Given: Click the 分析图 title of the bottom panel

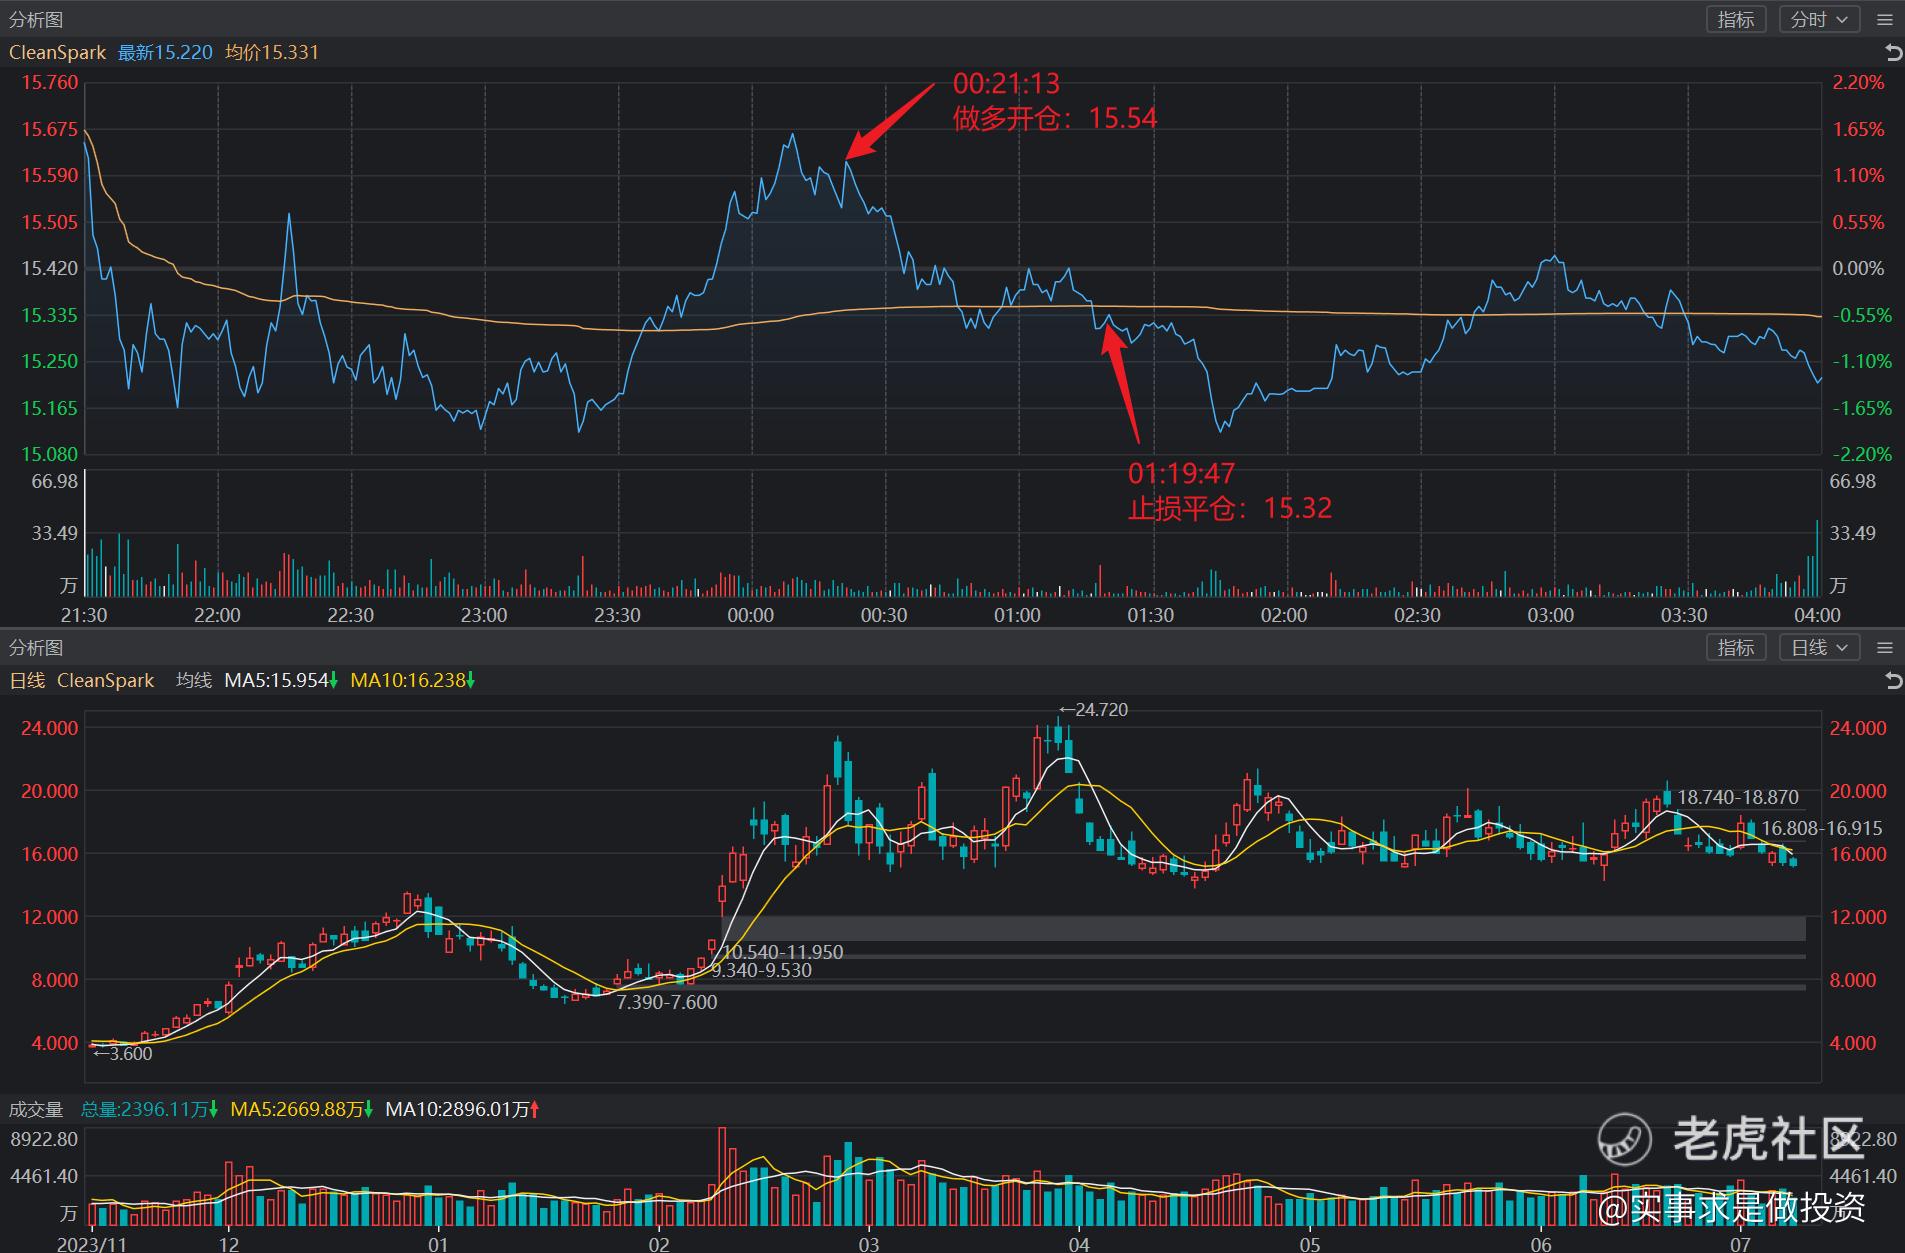Looking at the screenshot, I should (x=36, y=647).
